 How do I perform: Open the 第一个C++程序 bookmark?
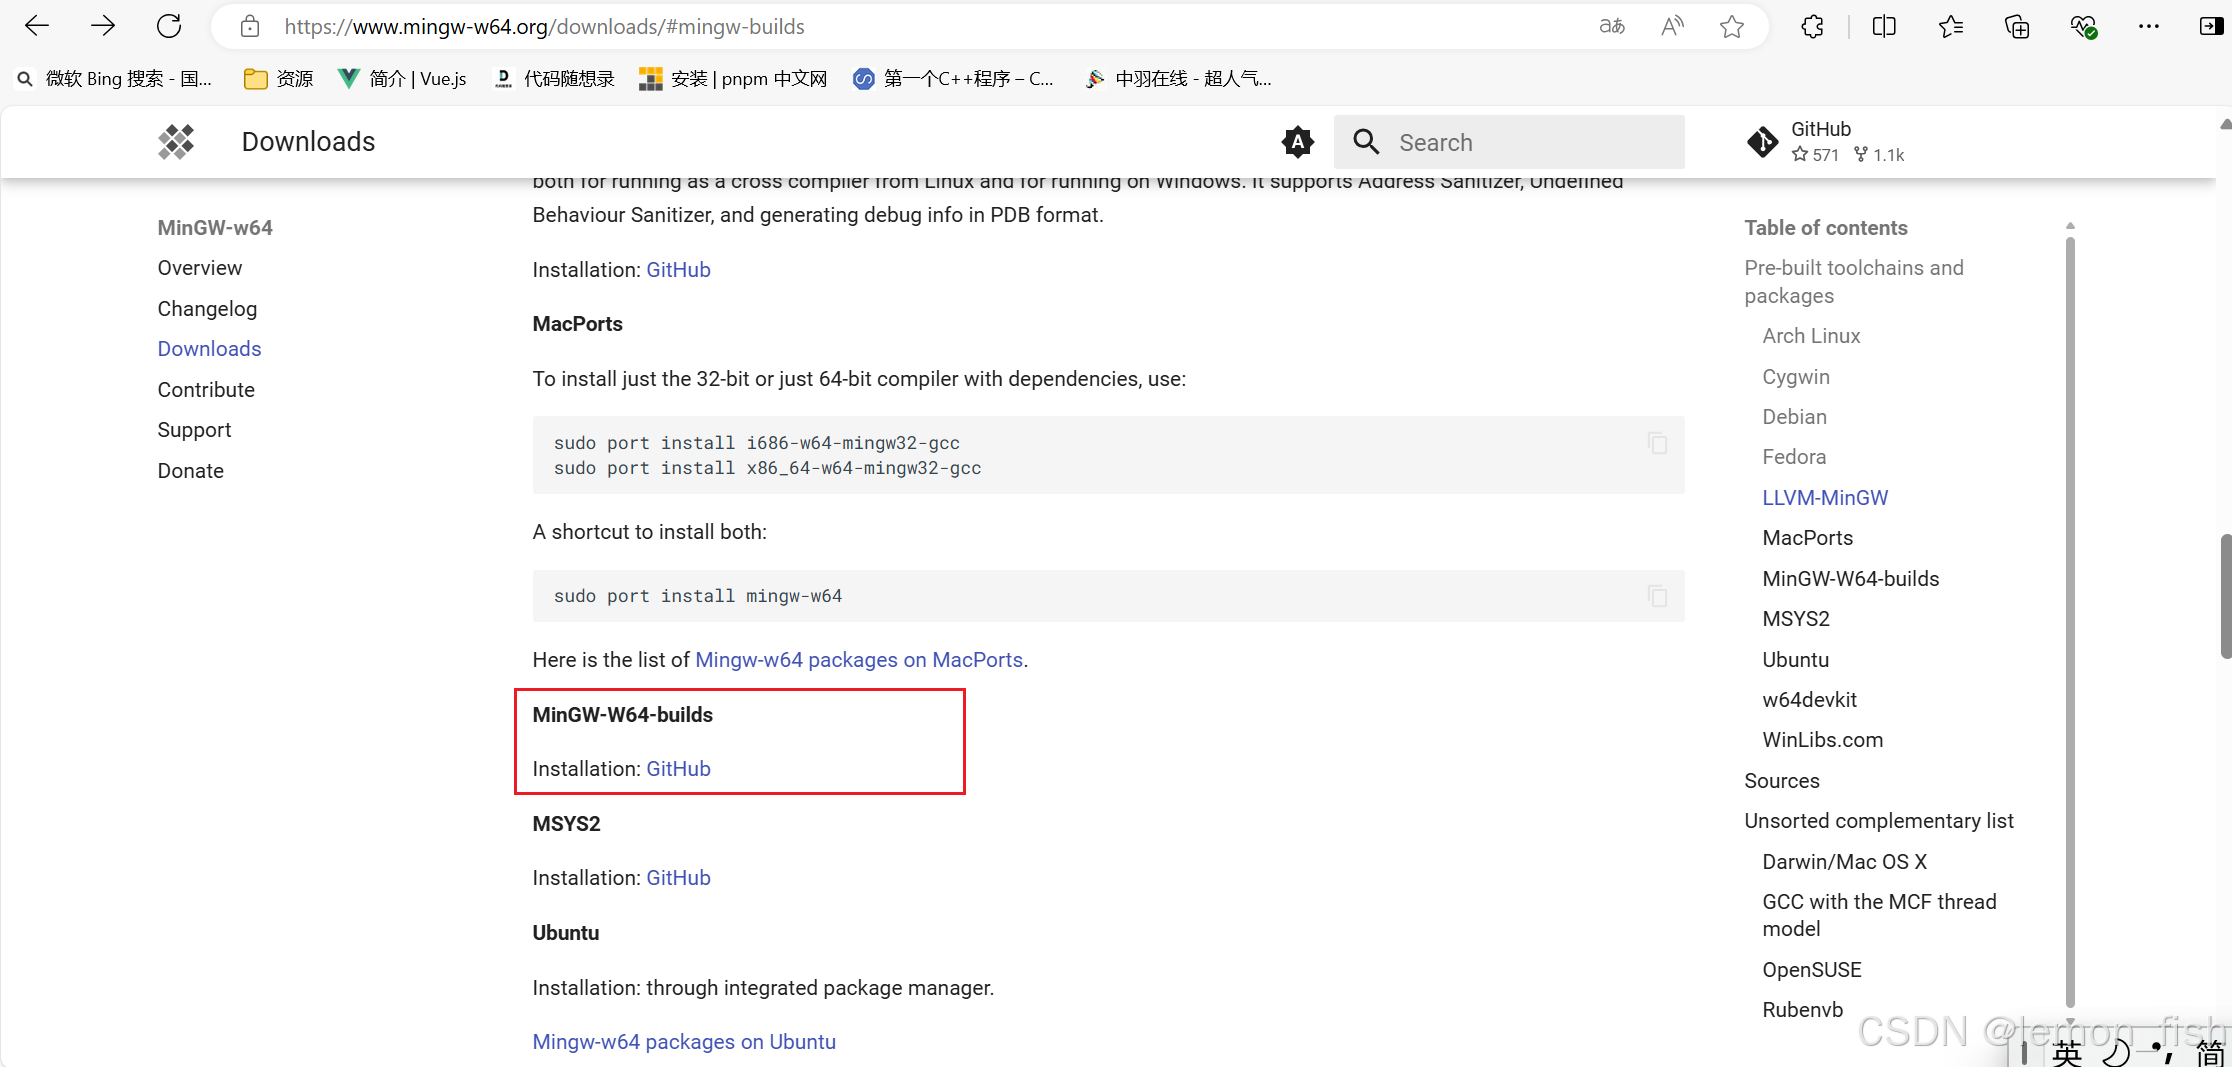coord(953,78)
